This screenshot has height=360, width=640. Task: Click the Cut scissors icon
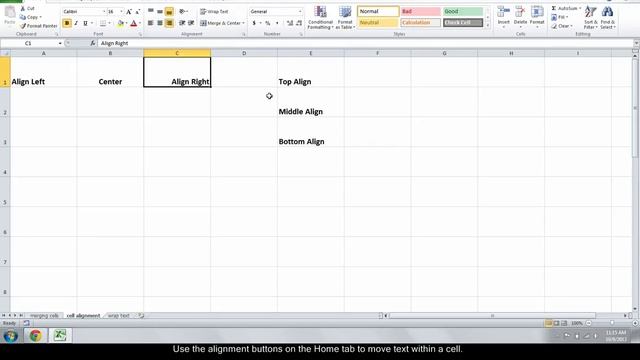pyautogui.click(x=23, y=8)
